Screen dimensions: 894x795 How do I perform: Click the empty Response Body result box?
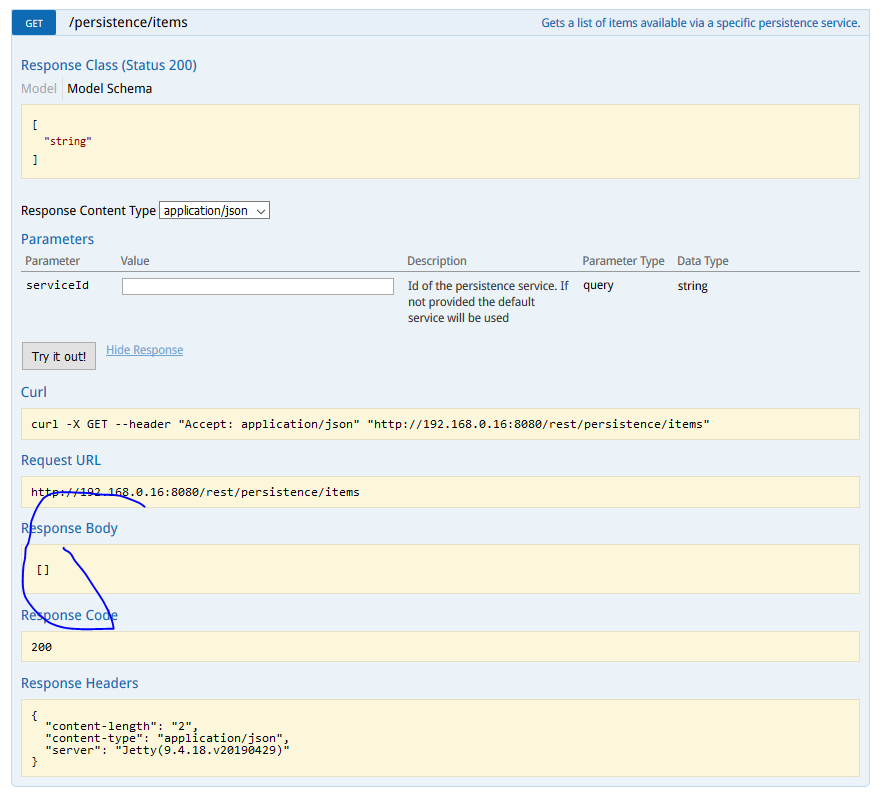[x=440, y=569]
